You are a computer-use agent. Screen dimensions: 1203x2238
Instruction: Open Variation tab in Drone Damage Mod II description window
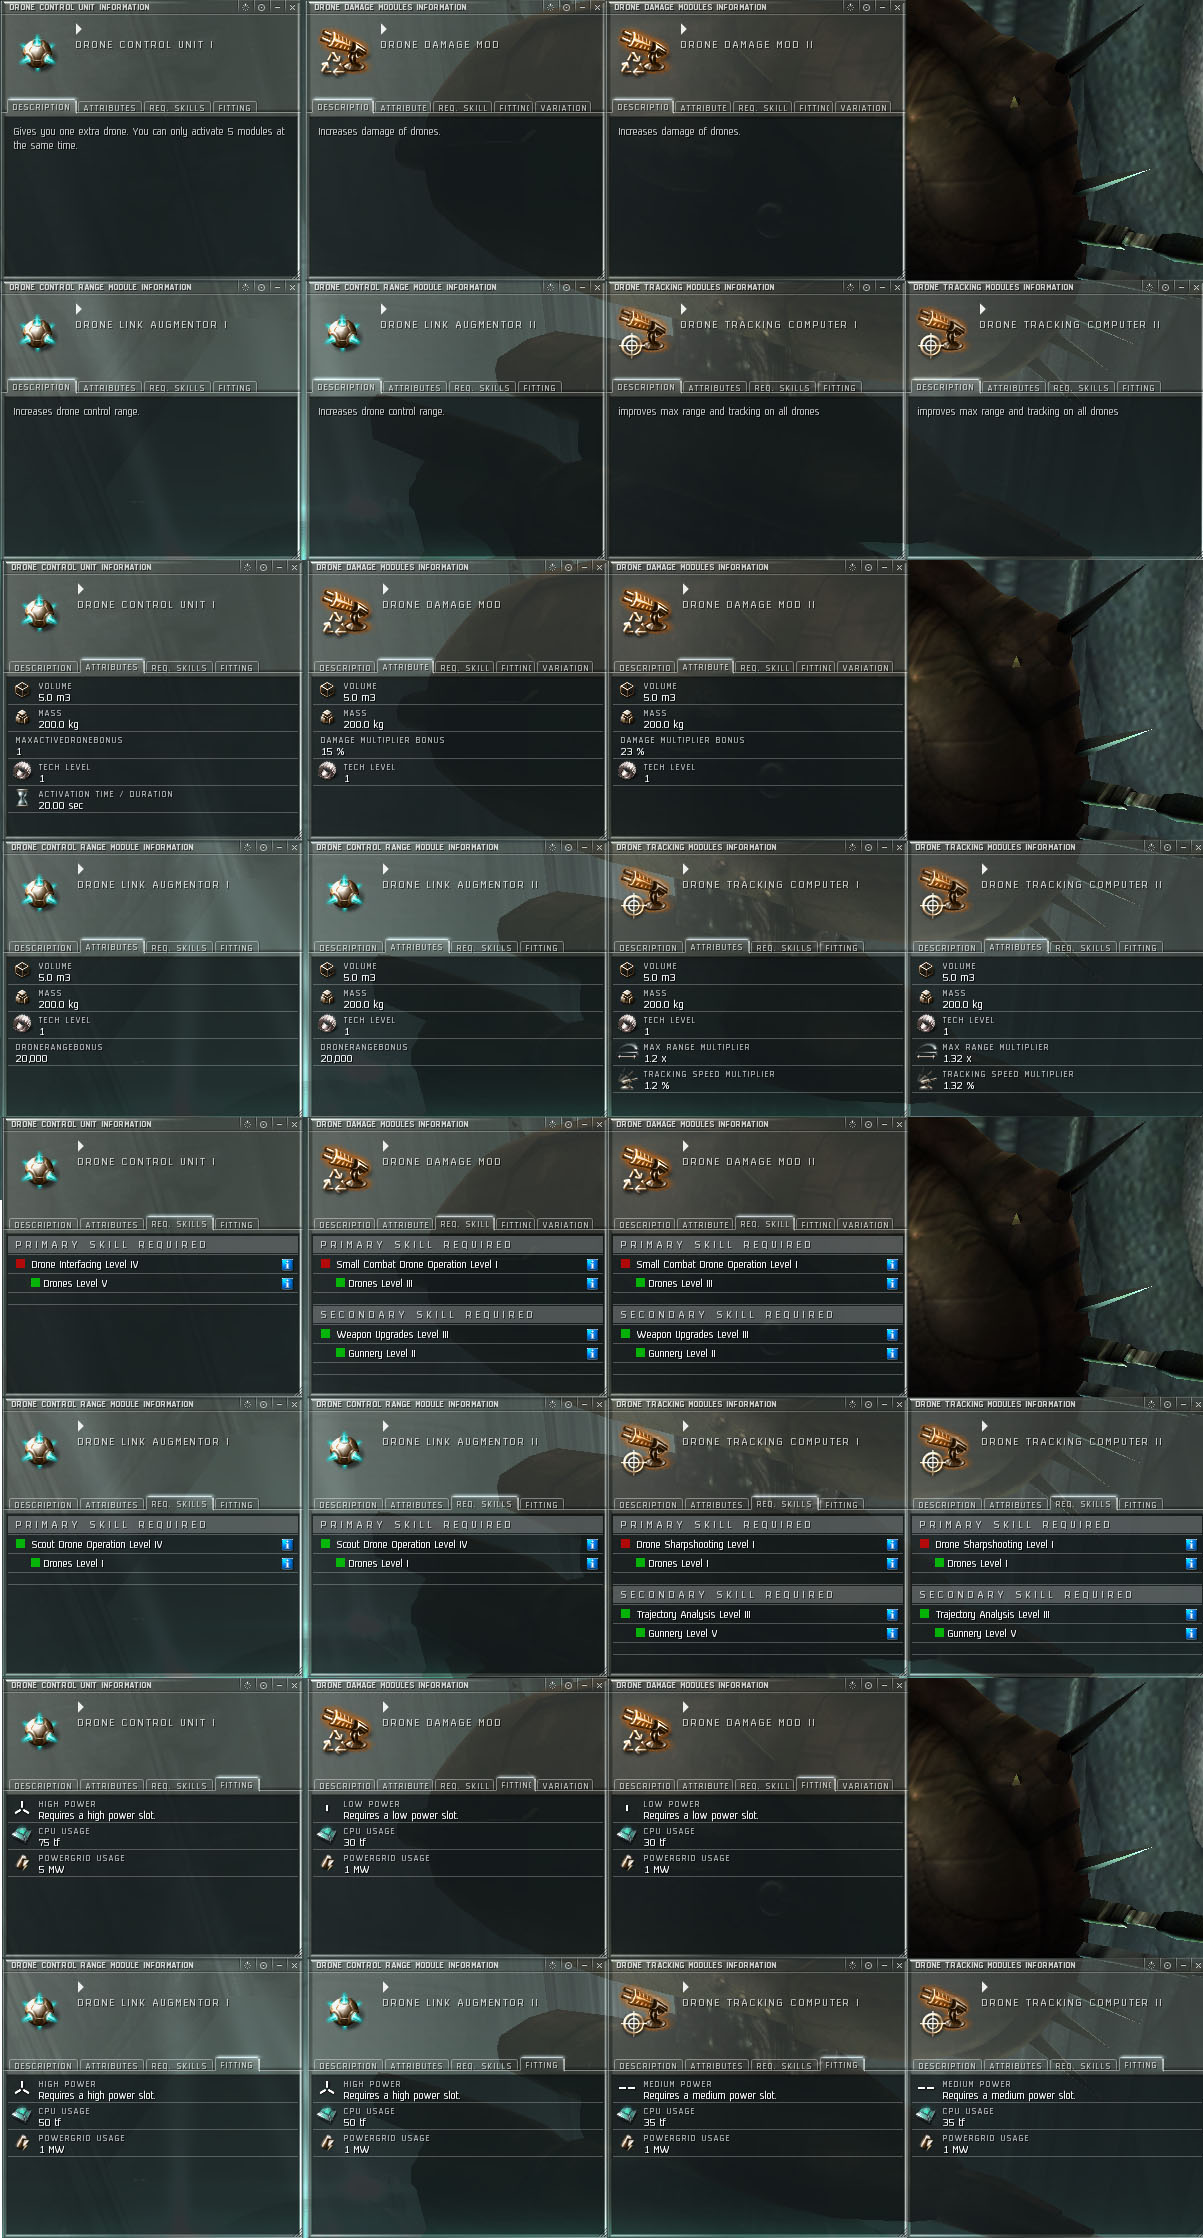tap(863, 107)
